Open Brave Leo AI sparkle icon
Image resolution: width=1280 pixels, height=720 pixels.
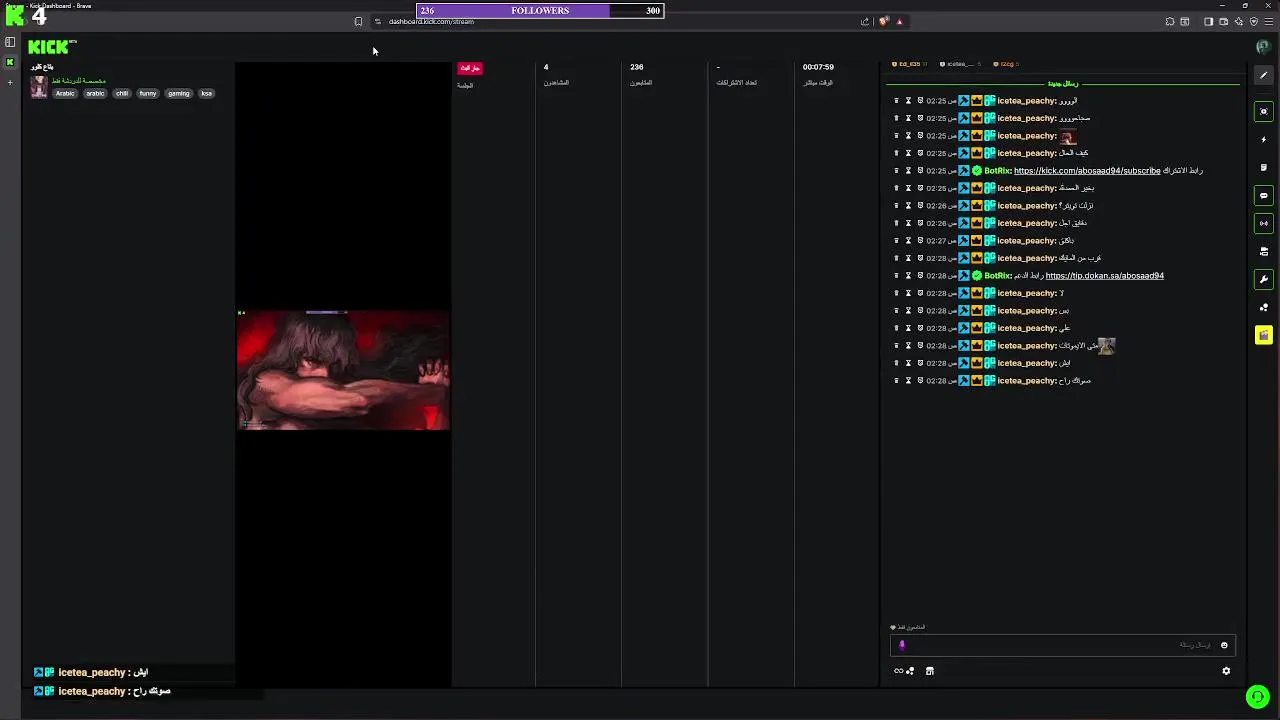point(1239,21)
